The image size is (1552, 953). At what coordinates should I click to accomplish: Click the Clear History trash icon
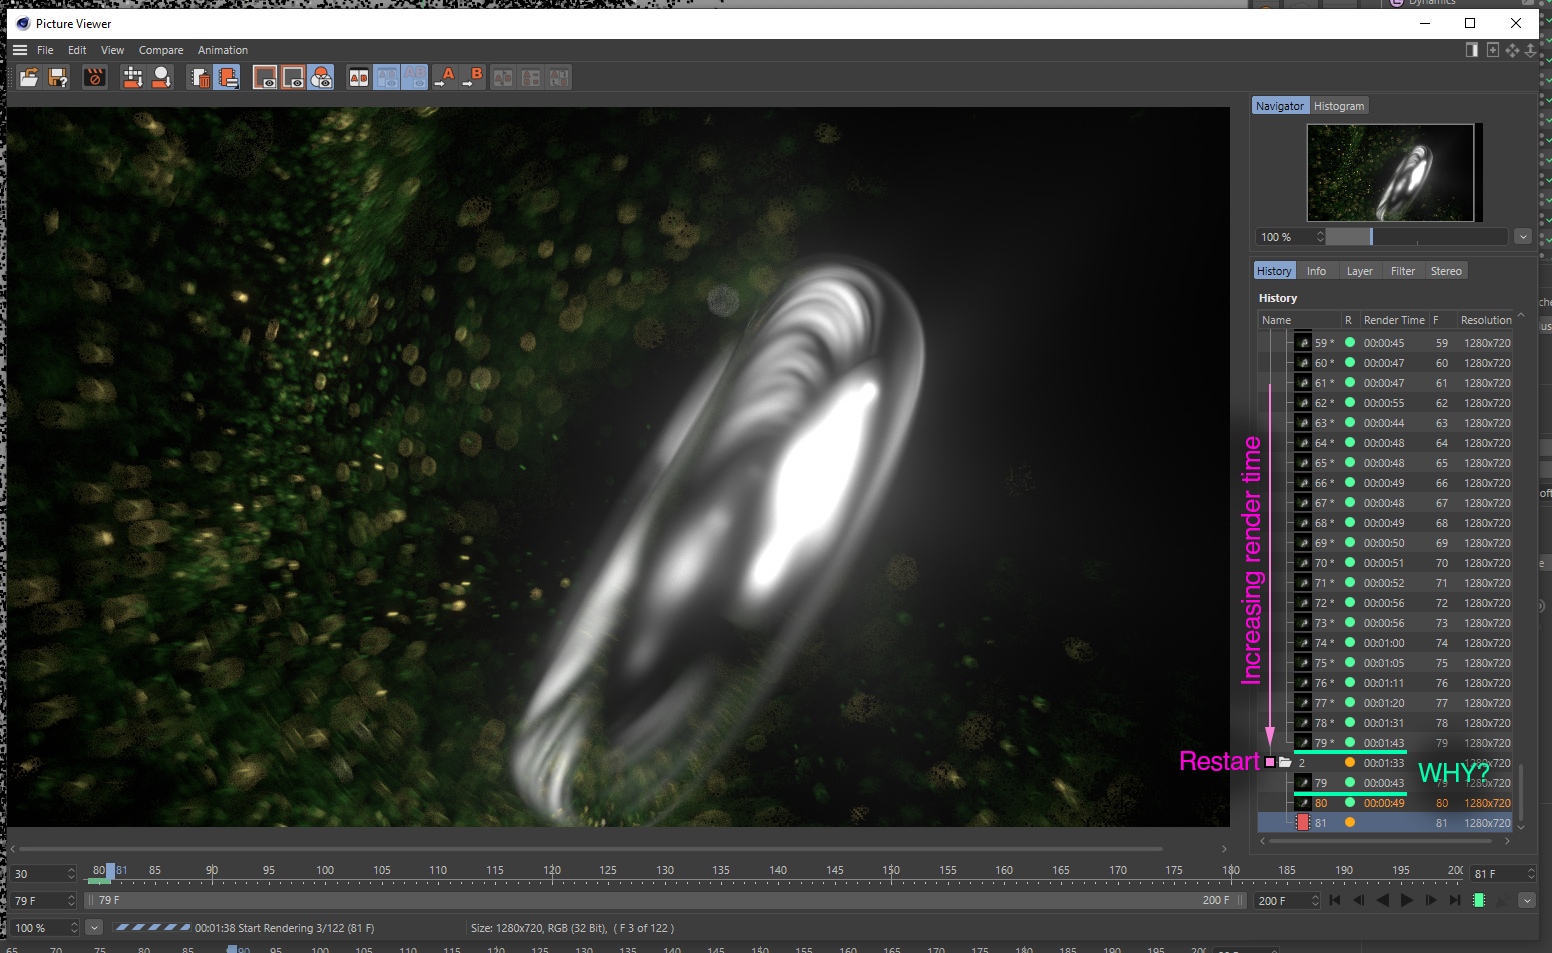coord(199,77)
